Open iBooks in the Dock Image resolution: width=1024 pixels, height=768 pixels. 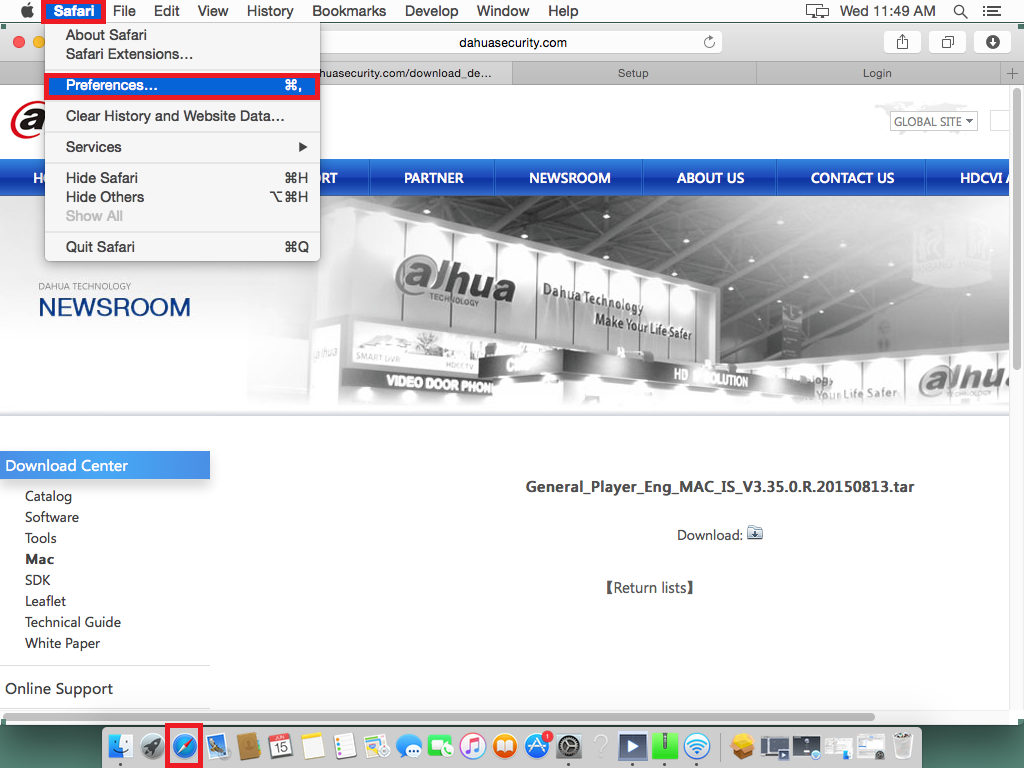click(505, 746)
